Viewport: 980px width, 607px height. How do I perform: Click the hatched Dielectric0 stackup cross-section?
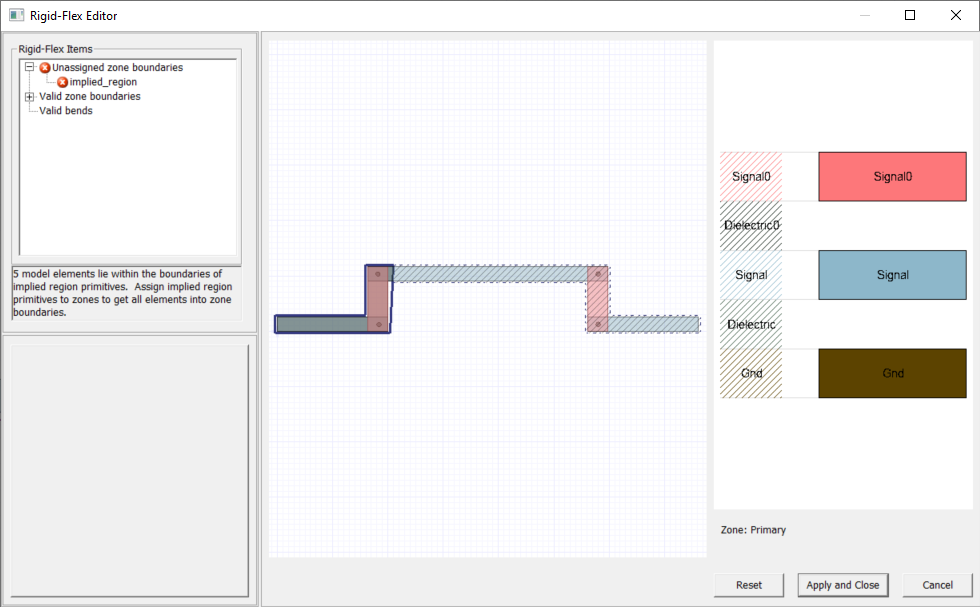point(750,225)
